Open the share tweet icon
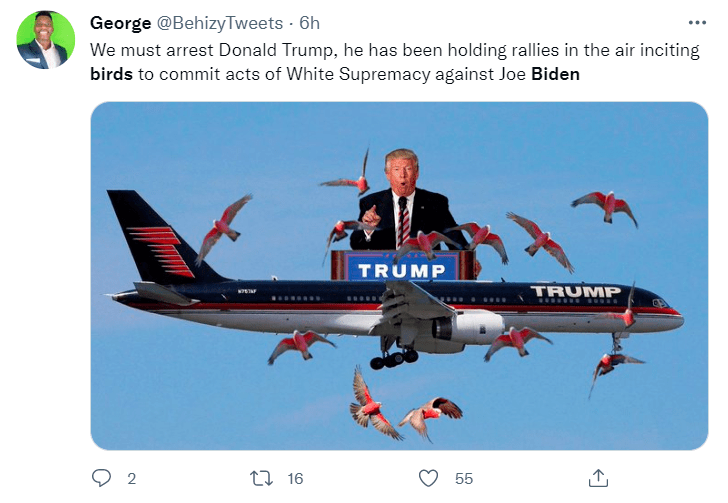728x503 pixels. click(x=599, y=478)
